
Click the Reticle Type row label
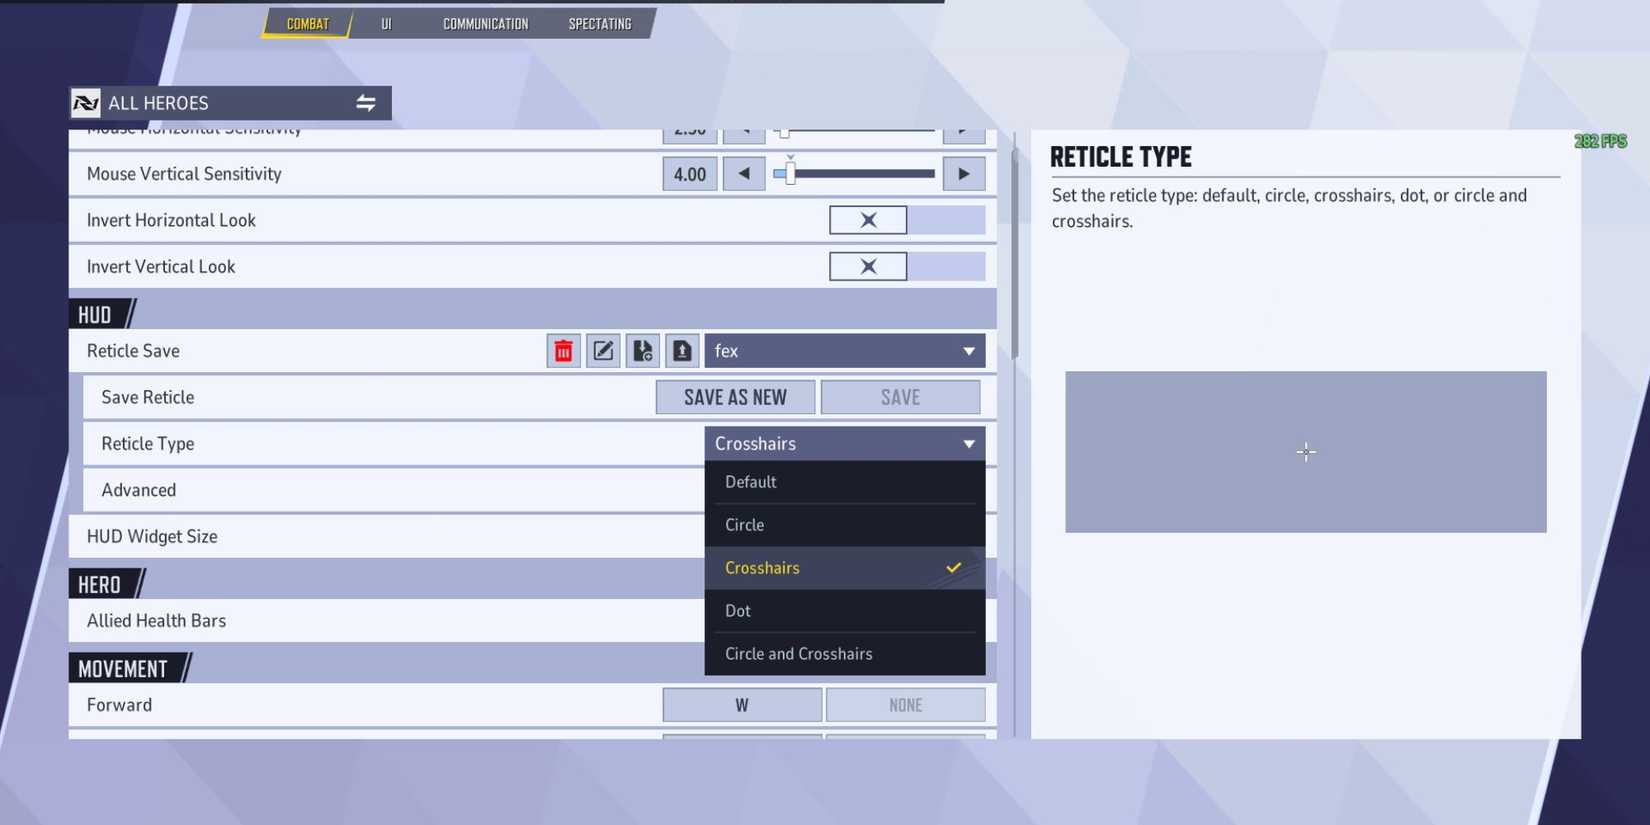(x=147, y=444)
